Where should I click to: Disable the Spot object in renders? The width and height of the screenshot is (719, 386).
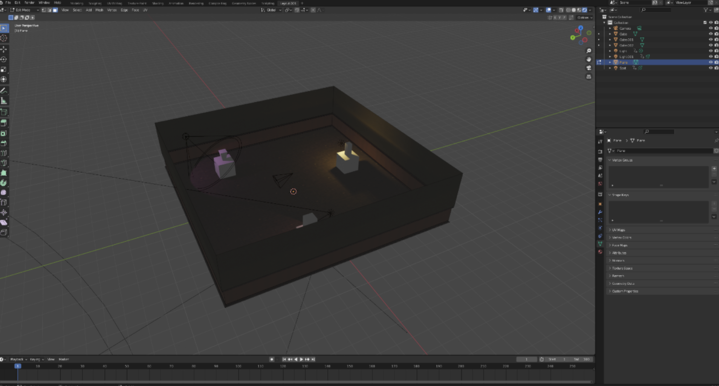[x=716, y=68]
